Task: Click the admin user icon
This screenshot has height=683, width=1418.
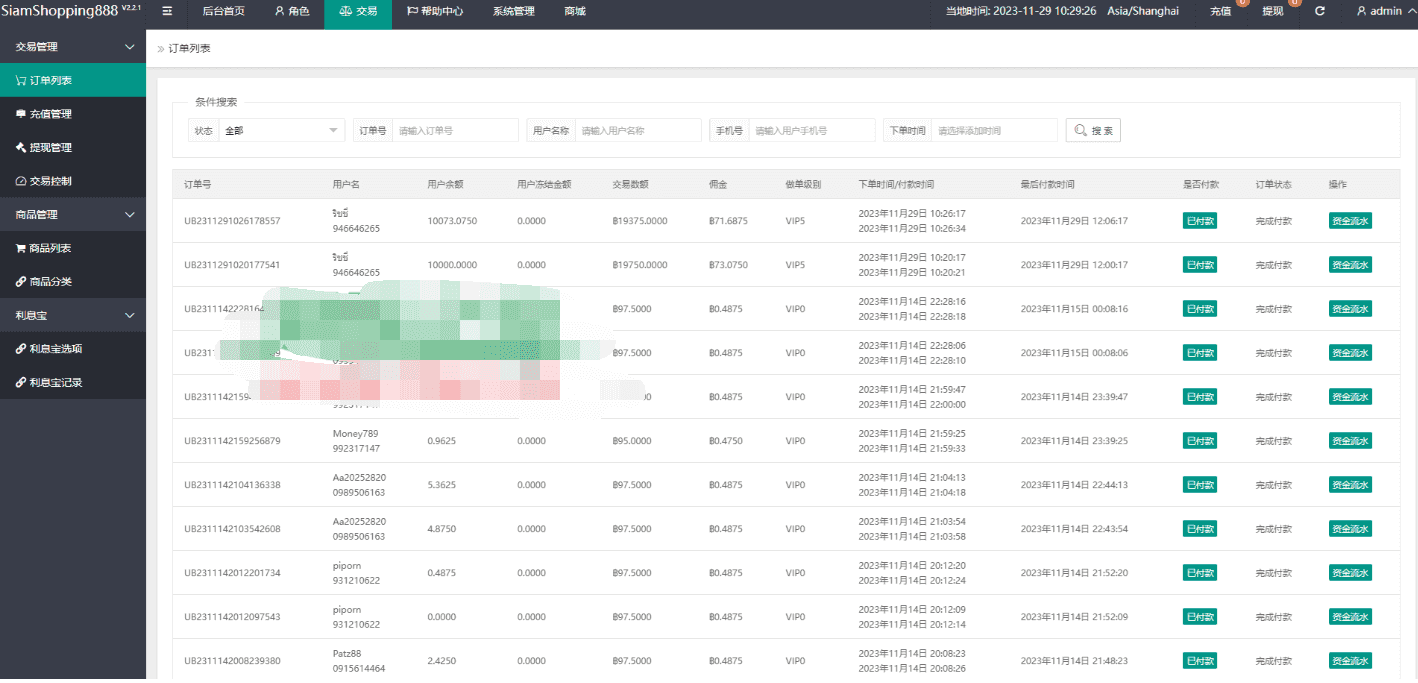Action: 1361,11
